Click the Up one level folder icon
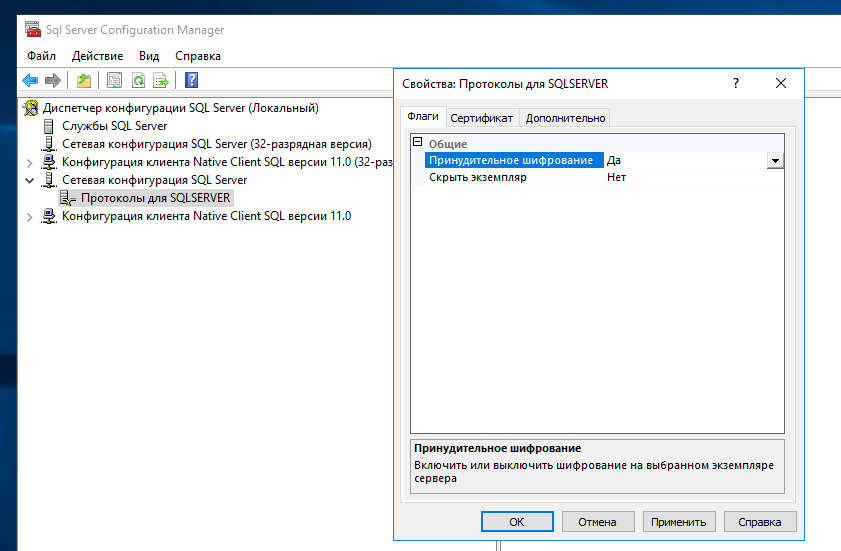 pyautogui.click(x=84, y=80)
